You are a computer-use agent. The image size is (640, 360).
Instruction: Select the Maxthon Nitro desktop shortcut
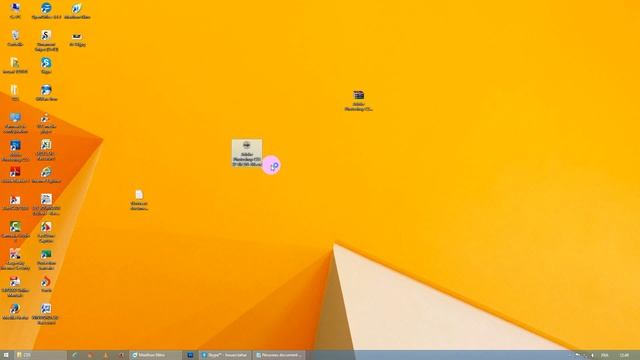(x=77, y=11)
